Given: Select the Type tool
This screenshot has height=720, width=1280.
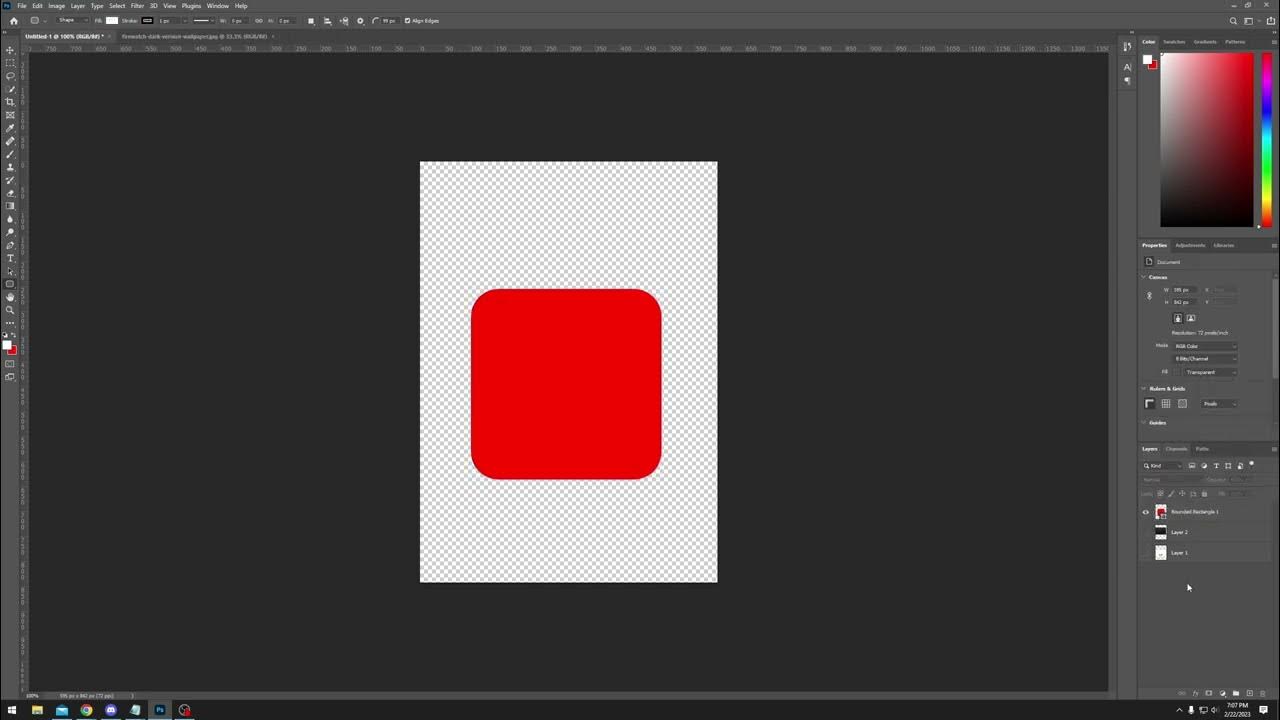Looking at the screenshot, I should point(10,258).
